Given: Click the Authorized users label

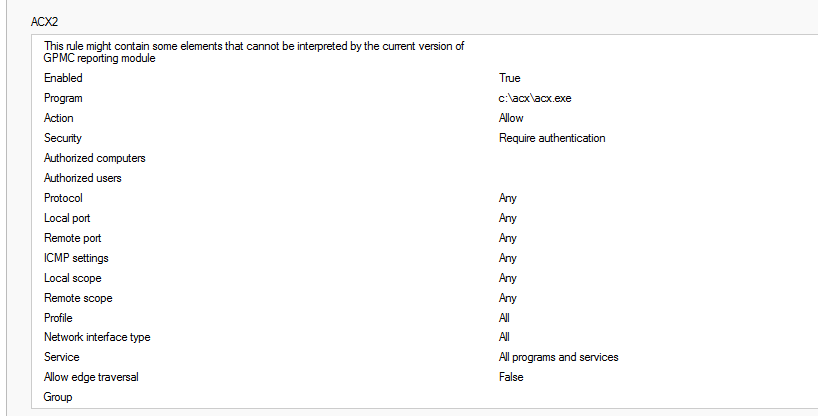Looking at the screenshot, I should point(83,178).
